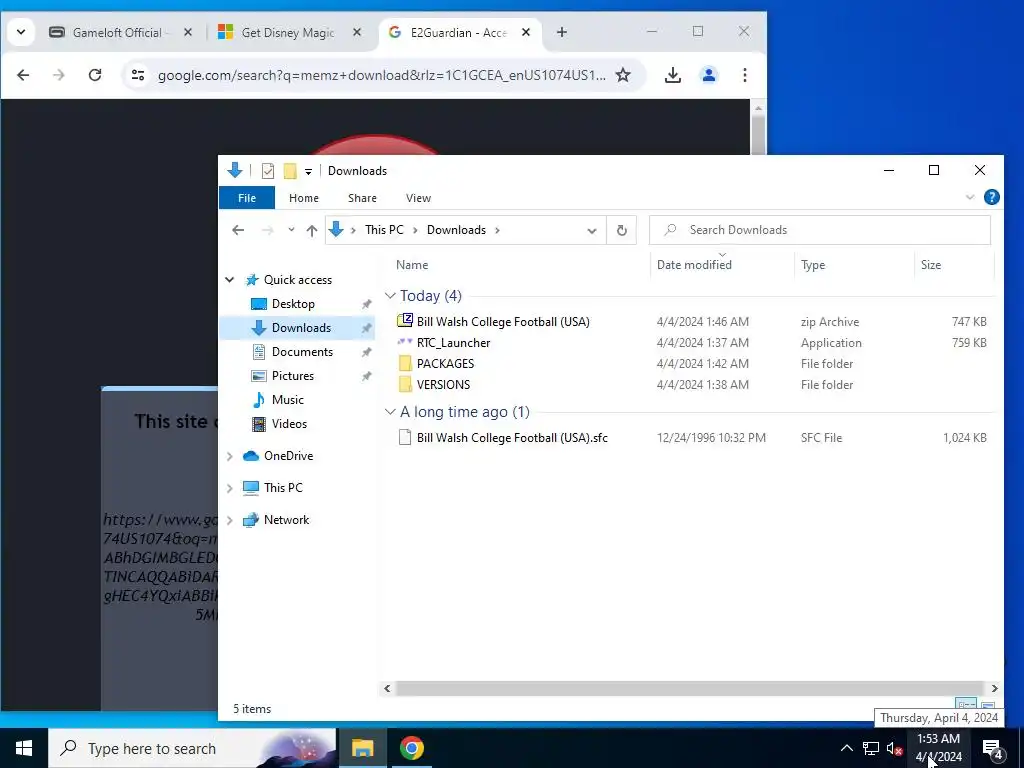This screenshot has height=768, width=1024.
Task: Open Explorer's recent locations dropdown
Action: point(291,230)
